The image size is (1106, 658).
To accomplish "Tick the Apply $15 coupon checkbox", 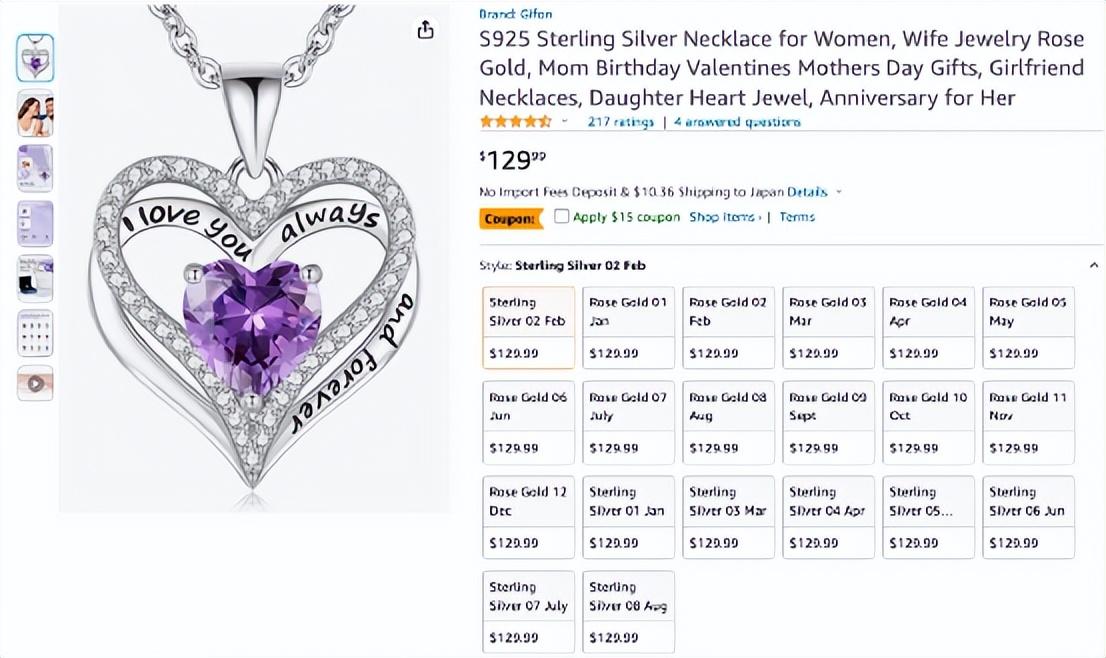I will (x=562, y=217).
